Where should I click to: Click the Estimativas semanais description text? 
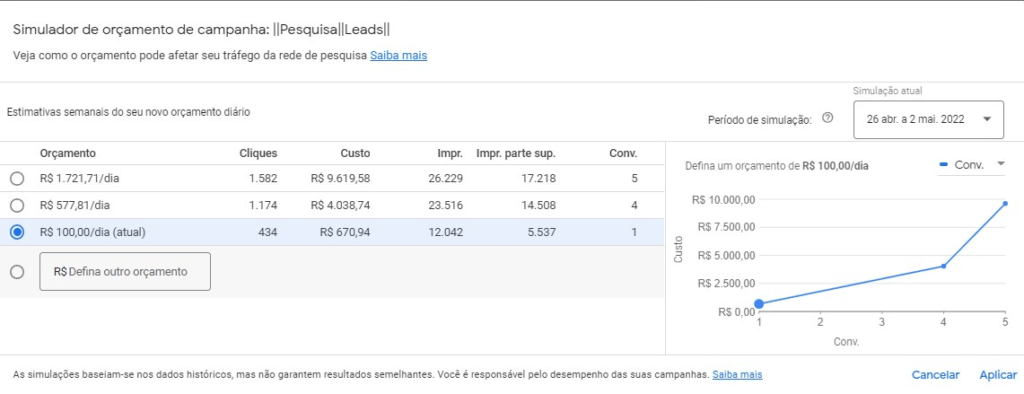click(x=128, y=112)
